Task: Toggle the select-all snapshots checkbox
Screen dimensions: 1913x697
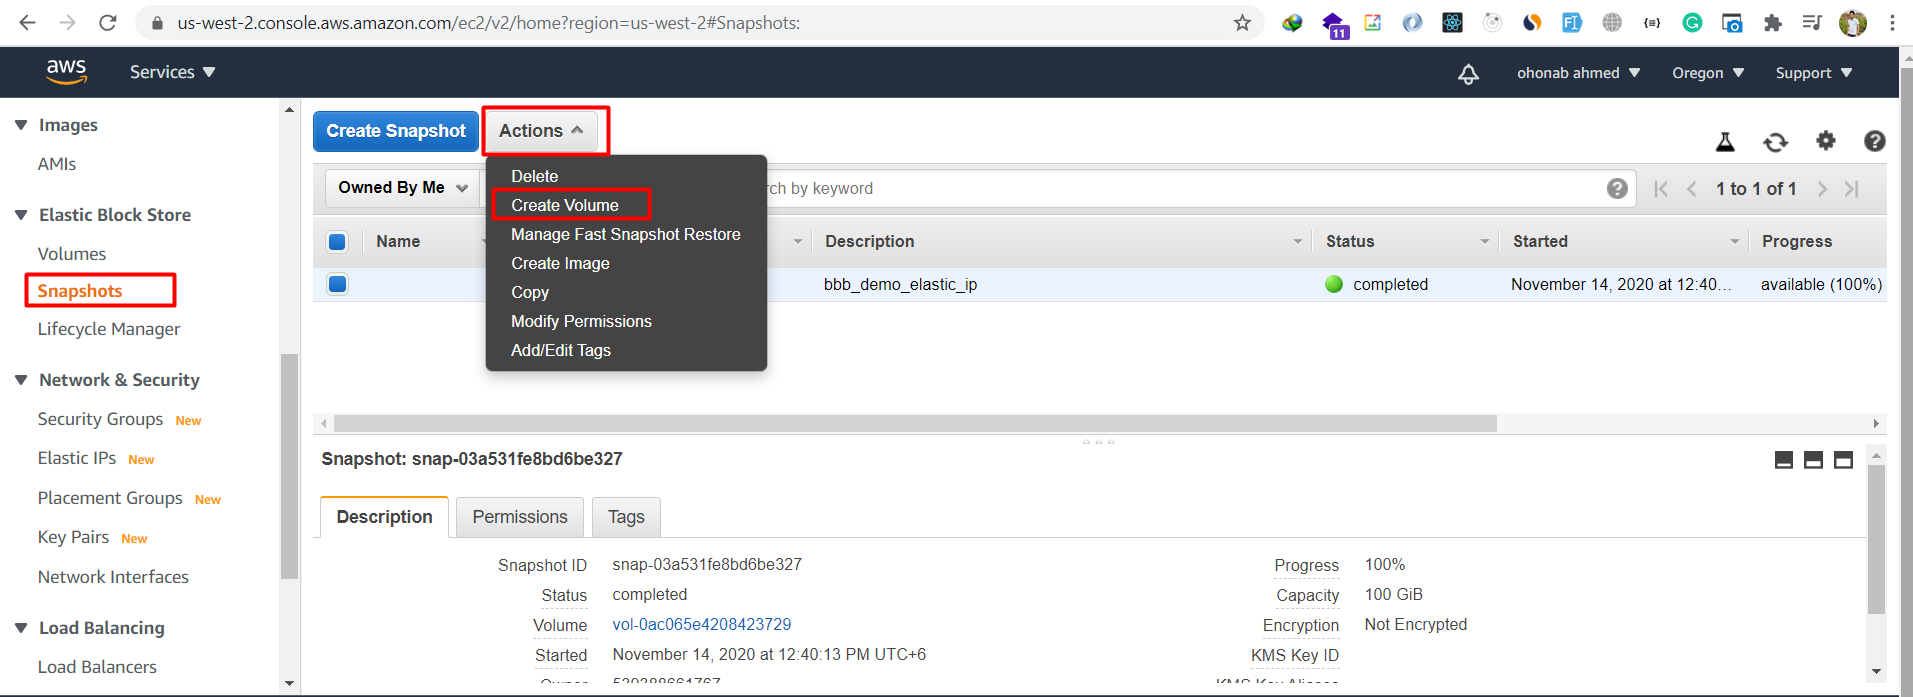Action: click(337, 242)
